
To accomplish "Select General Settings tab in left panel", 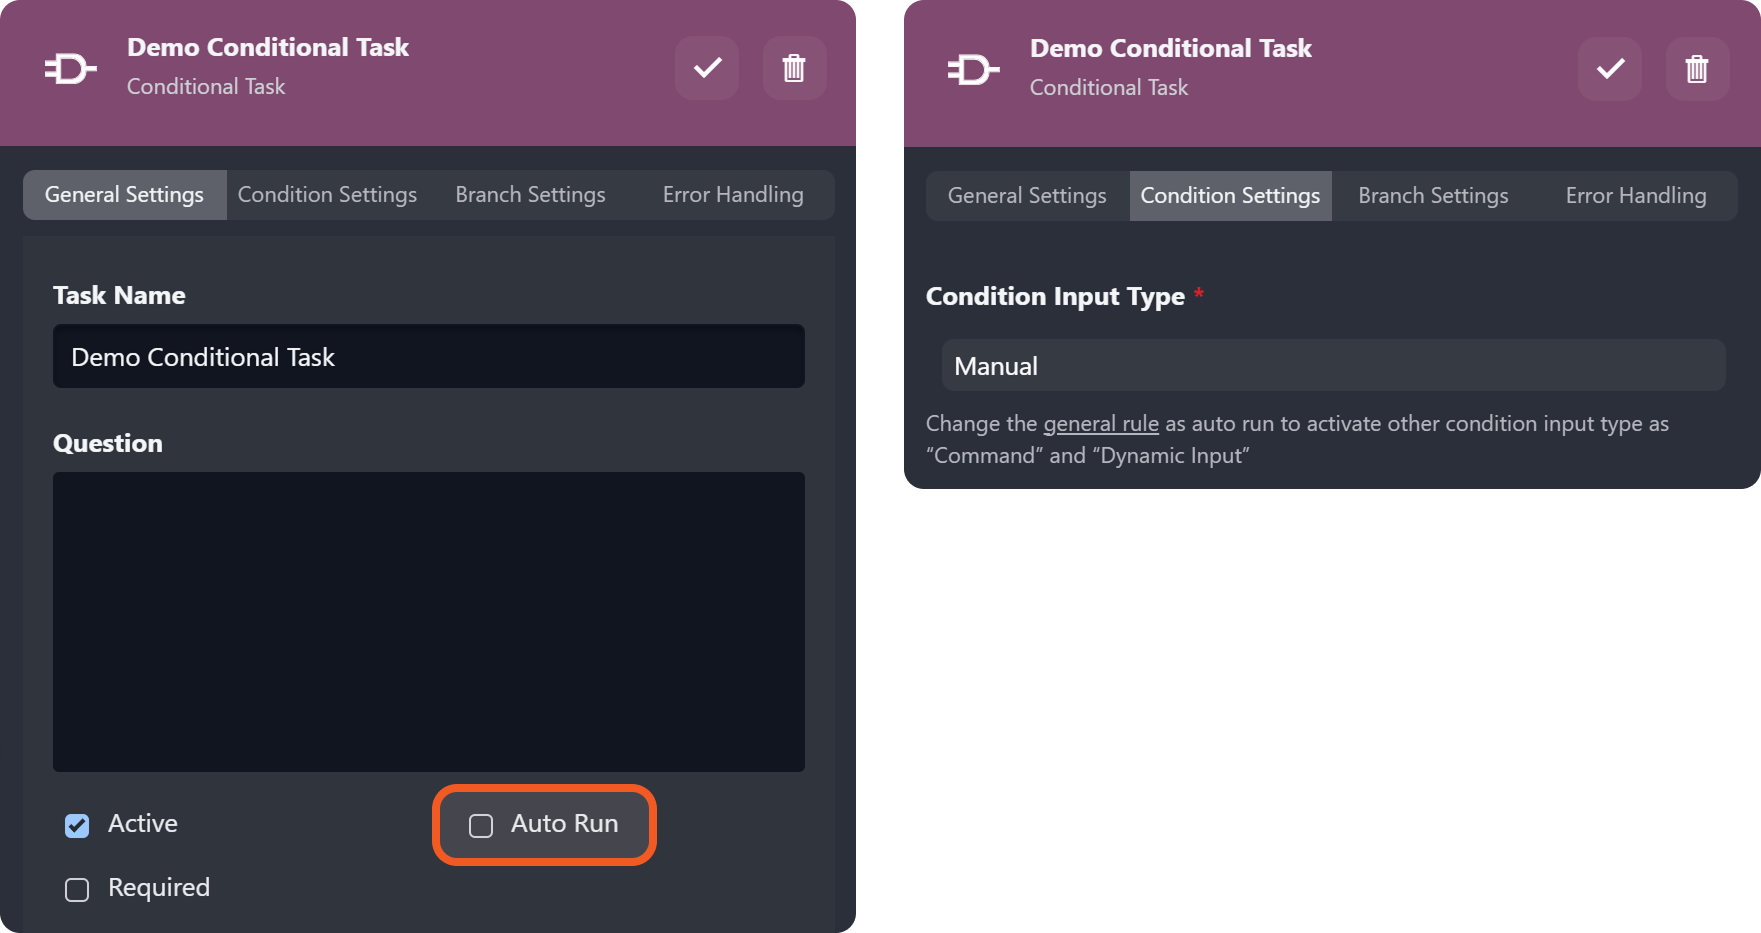I will [124, 195].
